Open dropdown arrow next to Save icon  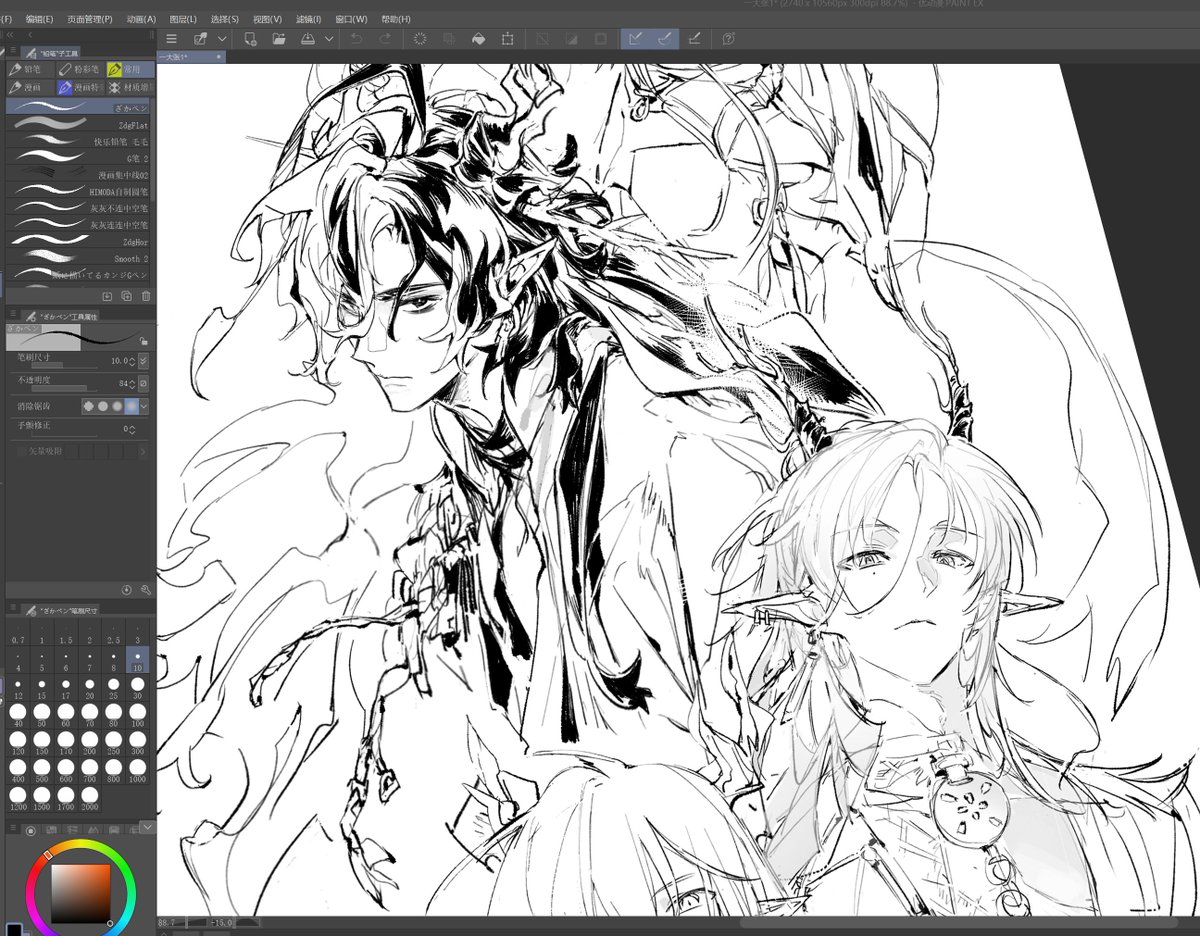pos(327,39)
